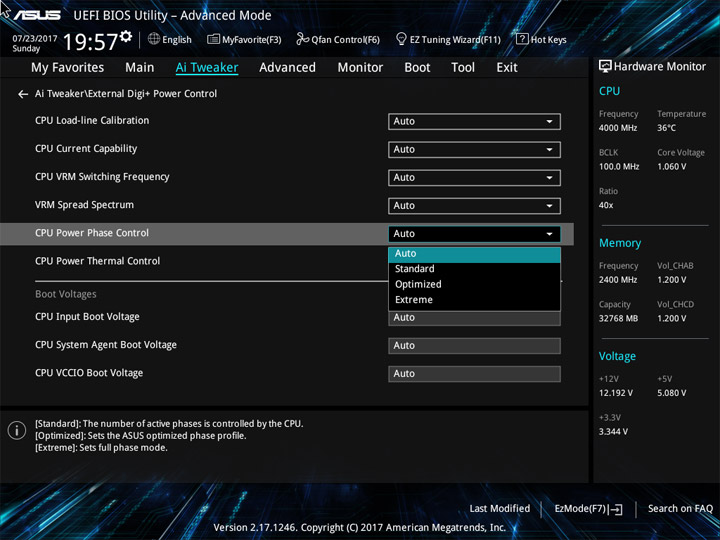
Task: Click the EZ Tuning Wizard lightbulb icon
Action: (401, 39)
